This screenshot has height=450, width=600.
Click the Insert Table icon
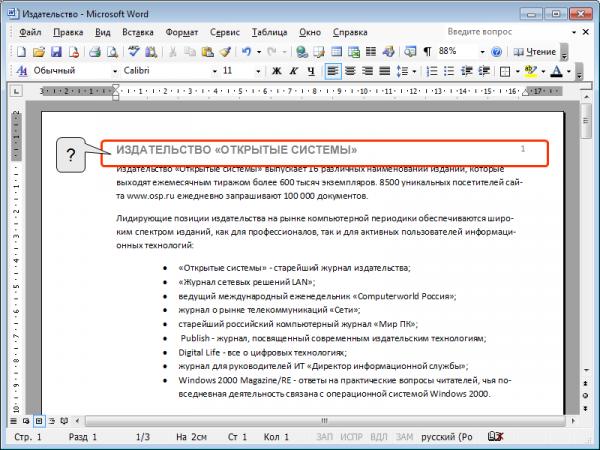(x=337, y=52)
